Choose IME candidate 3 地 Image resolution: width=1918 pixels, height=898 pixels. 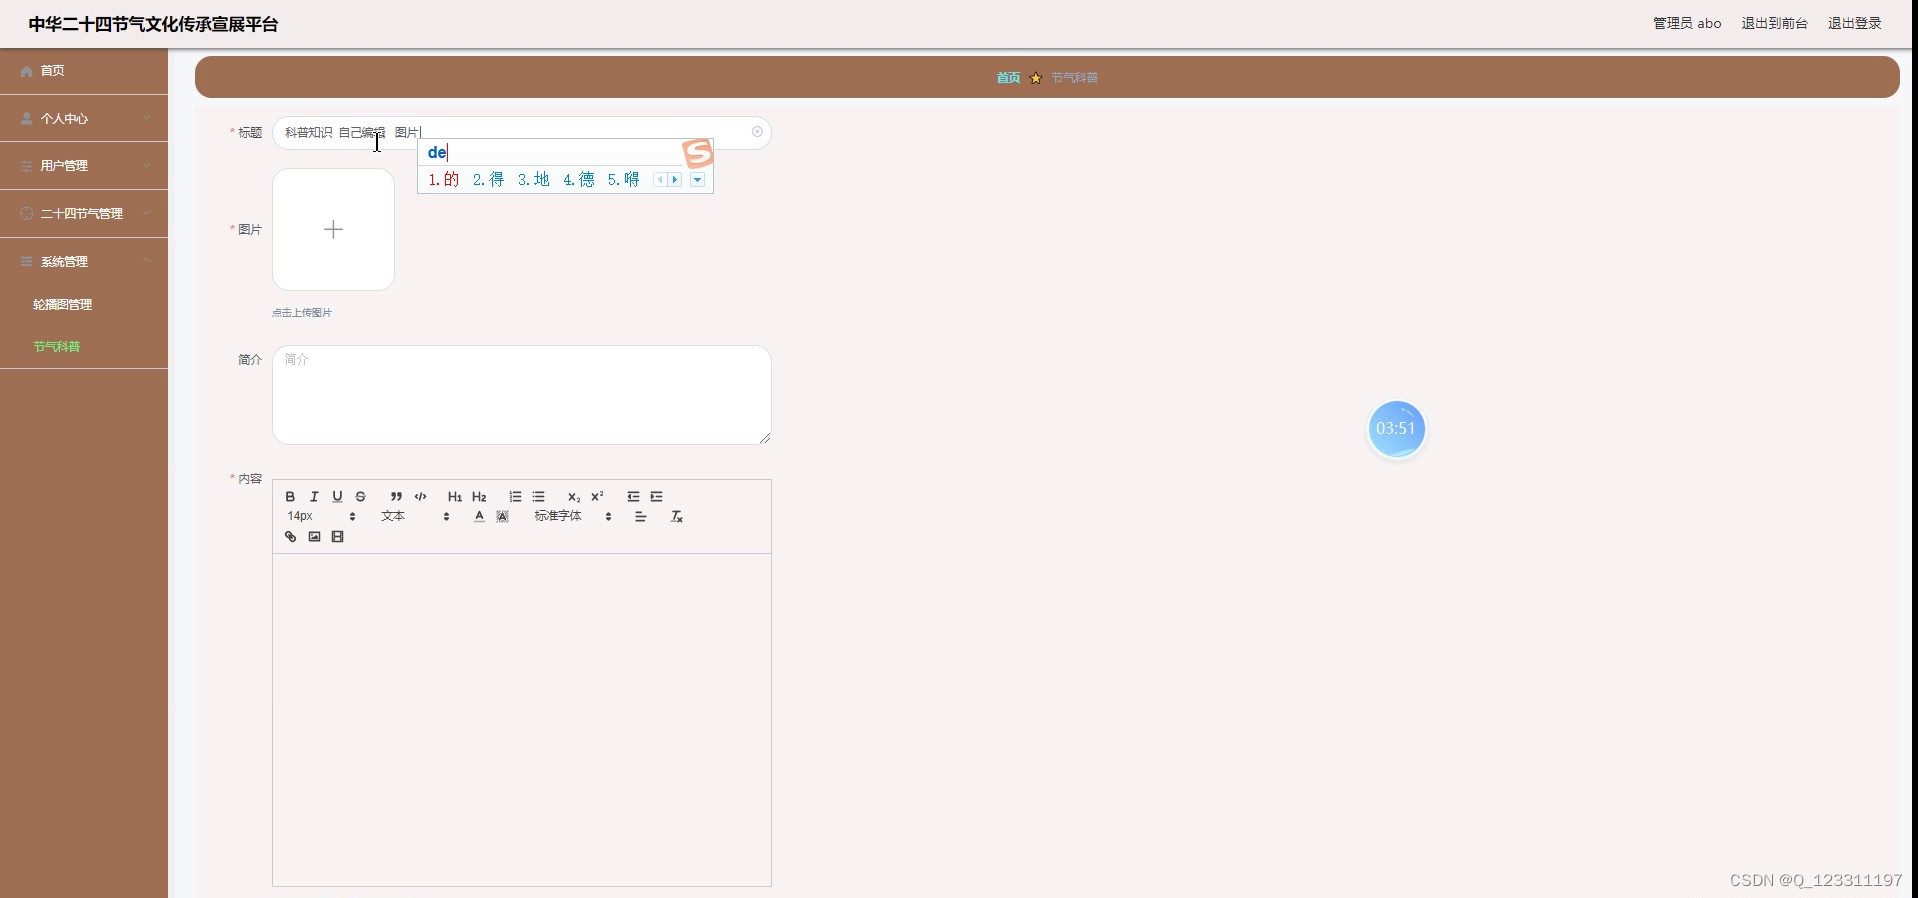coord(533,180)
